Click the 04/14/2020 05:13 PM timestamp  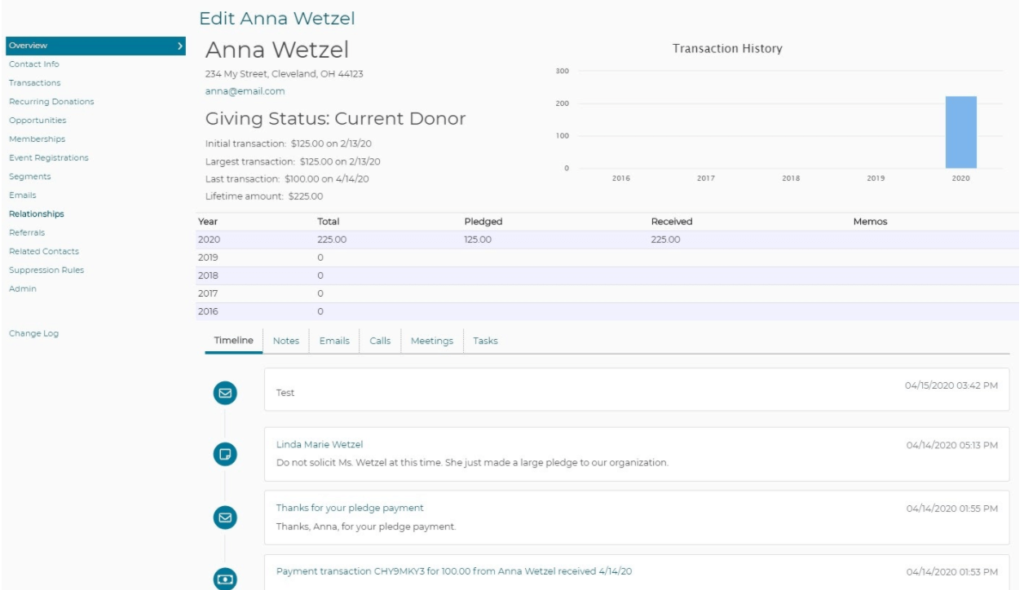coord(952,445)
